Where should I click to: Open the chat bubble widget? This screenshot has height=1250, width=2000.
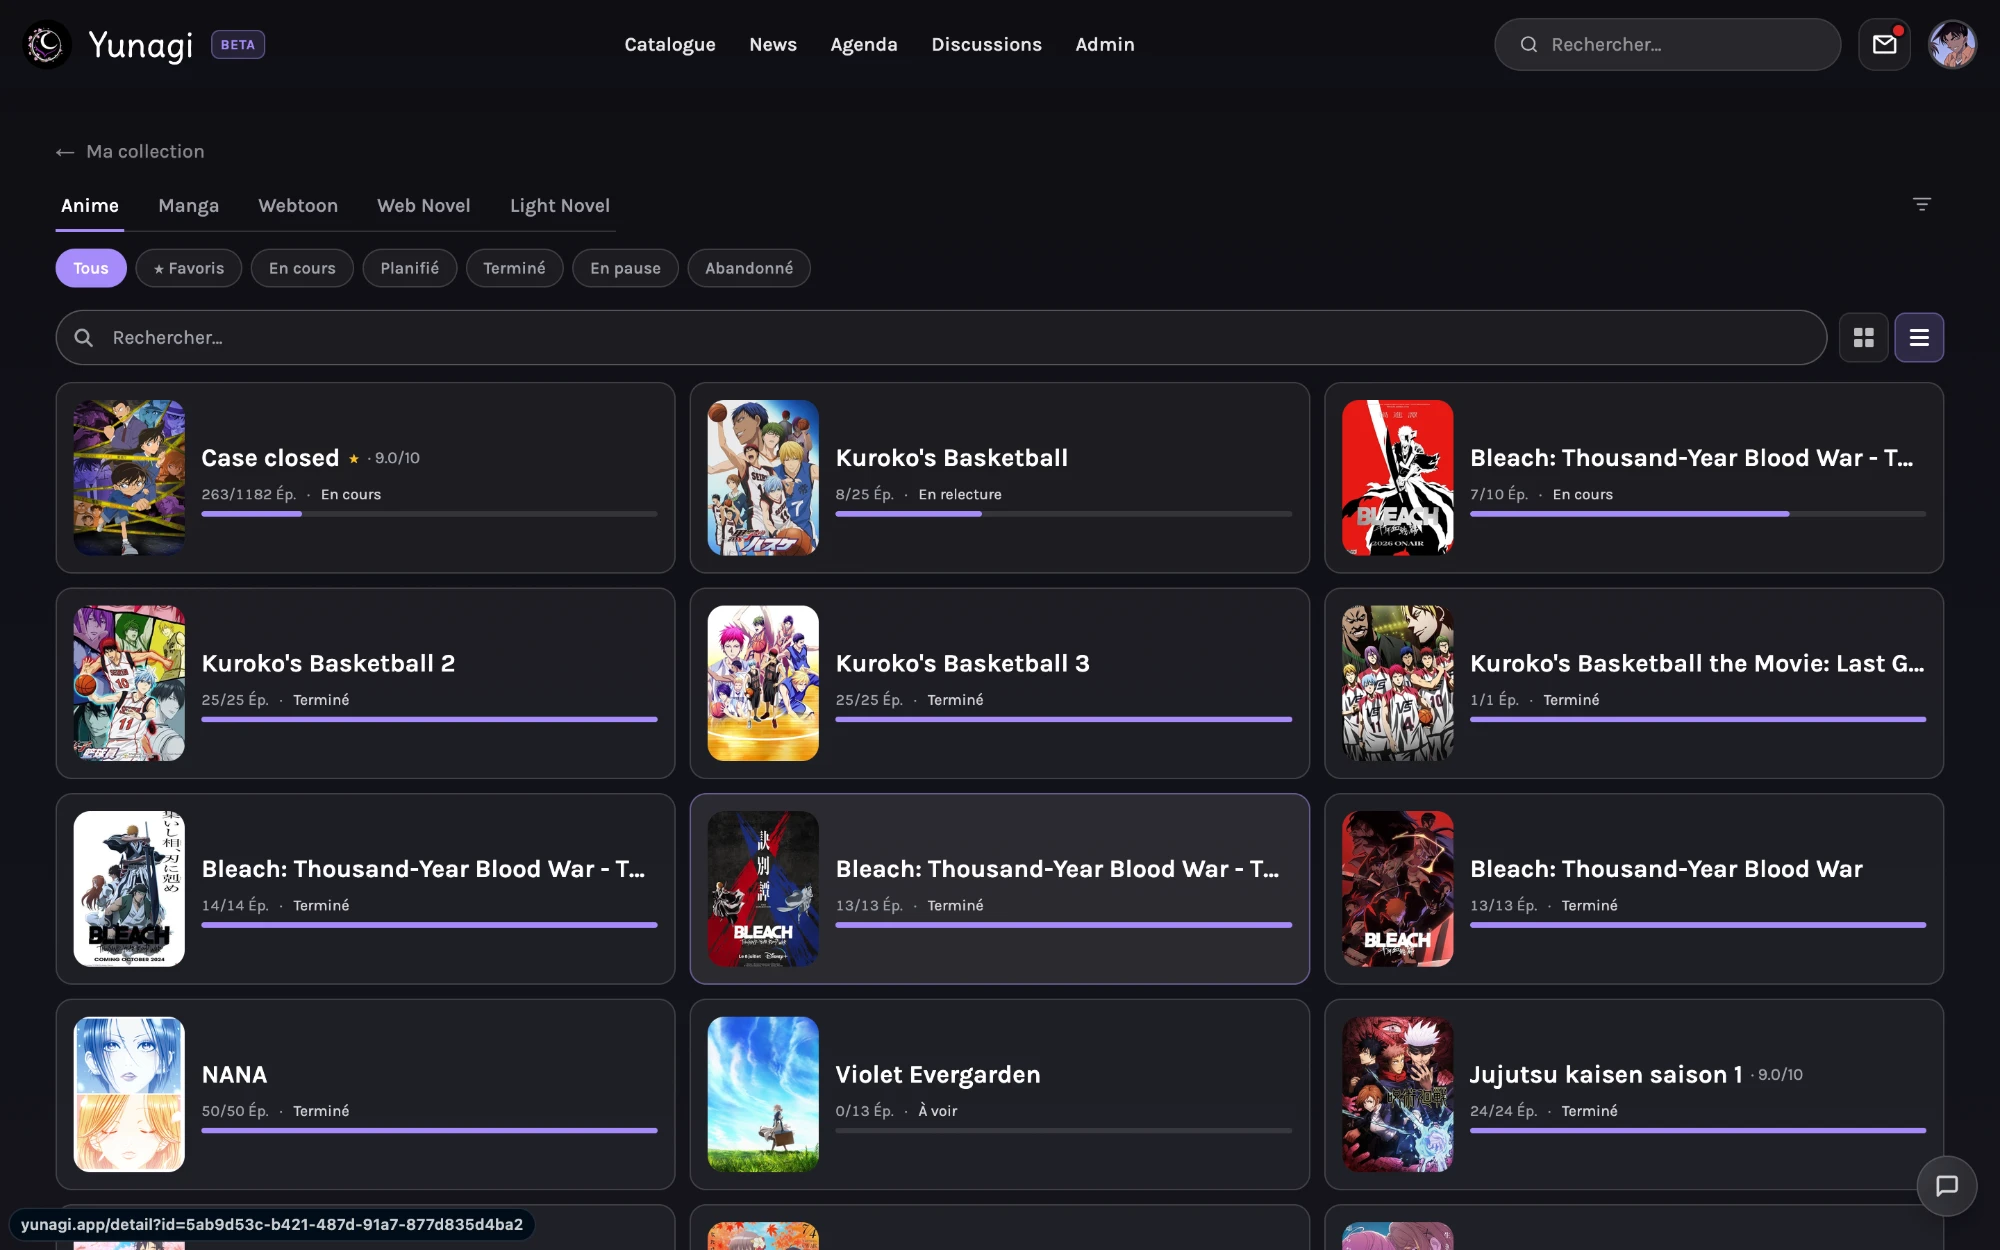click(1946, 1186)
